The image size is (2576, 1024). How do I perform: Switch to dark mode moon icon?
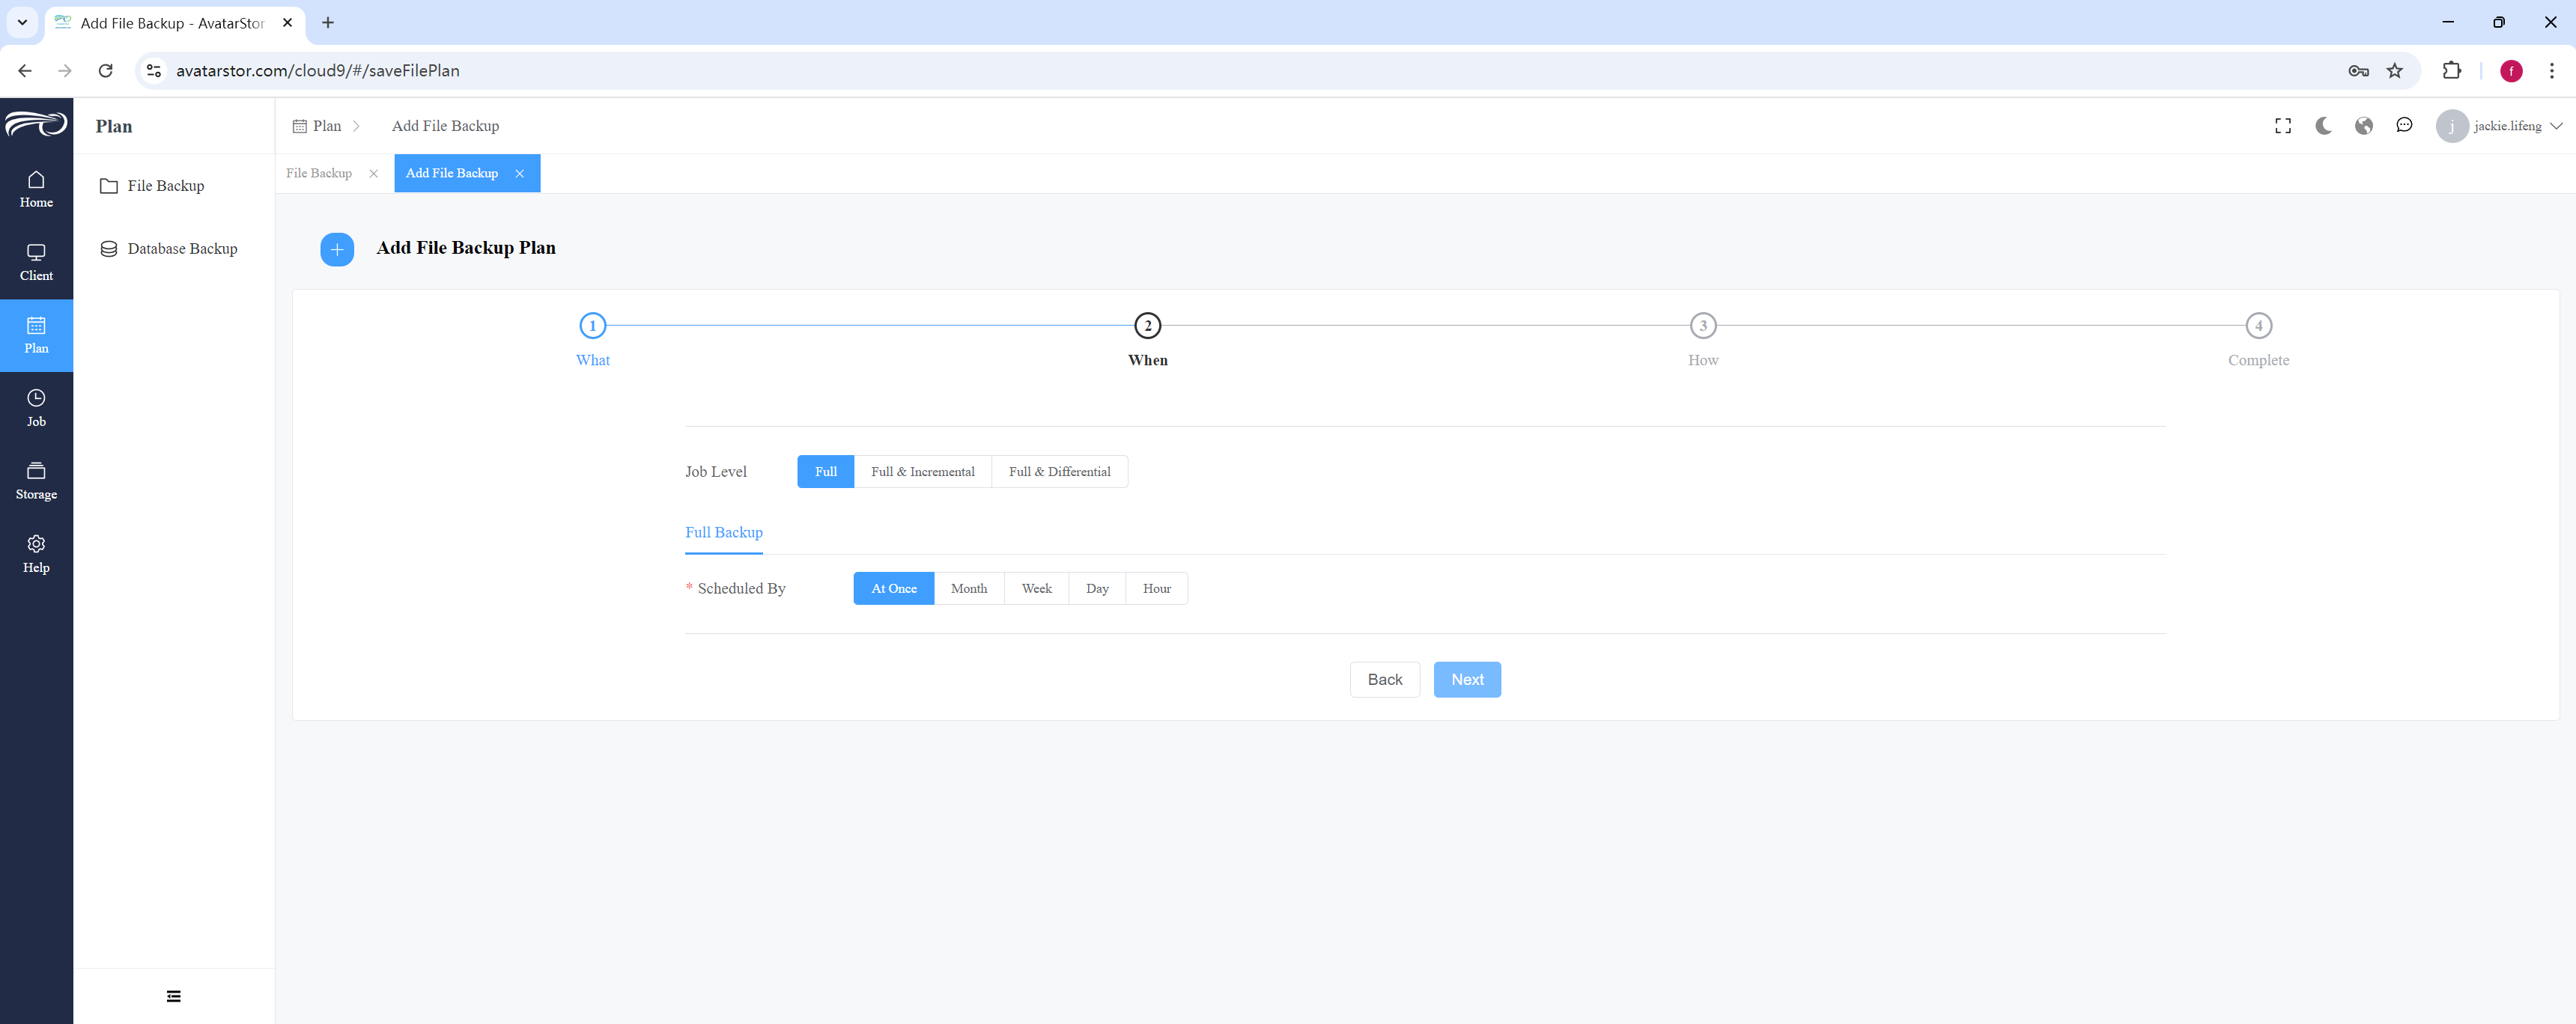[2323, 126]
